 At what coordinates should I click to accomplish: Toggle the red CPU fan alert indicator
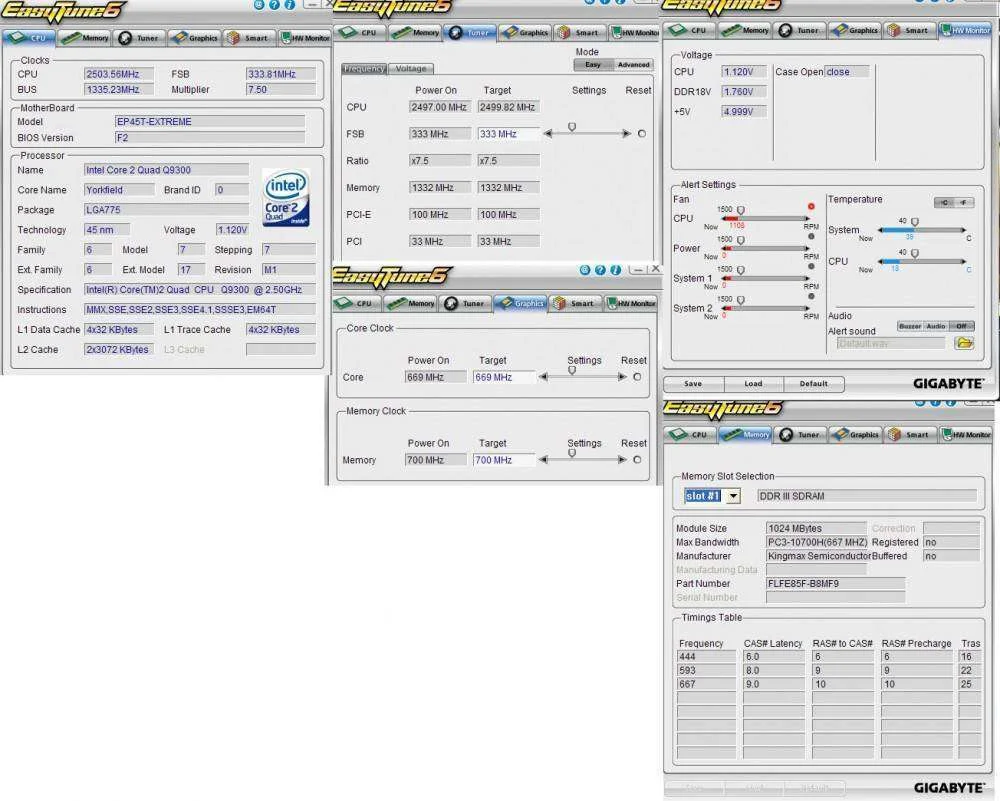(811, 206)
